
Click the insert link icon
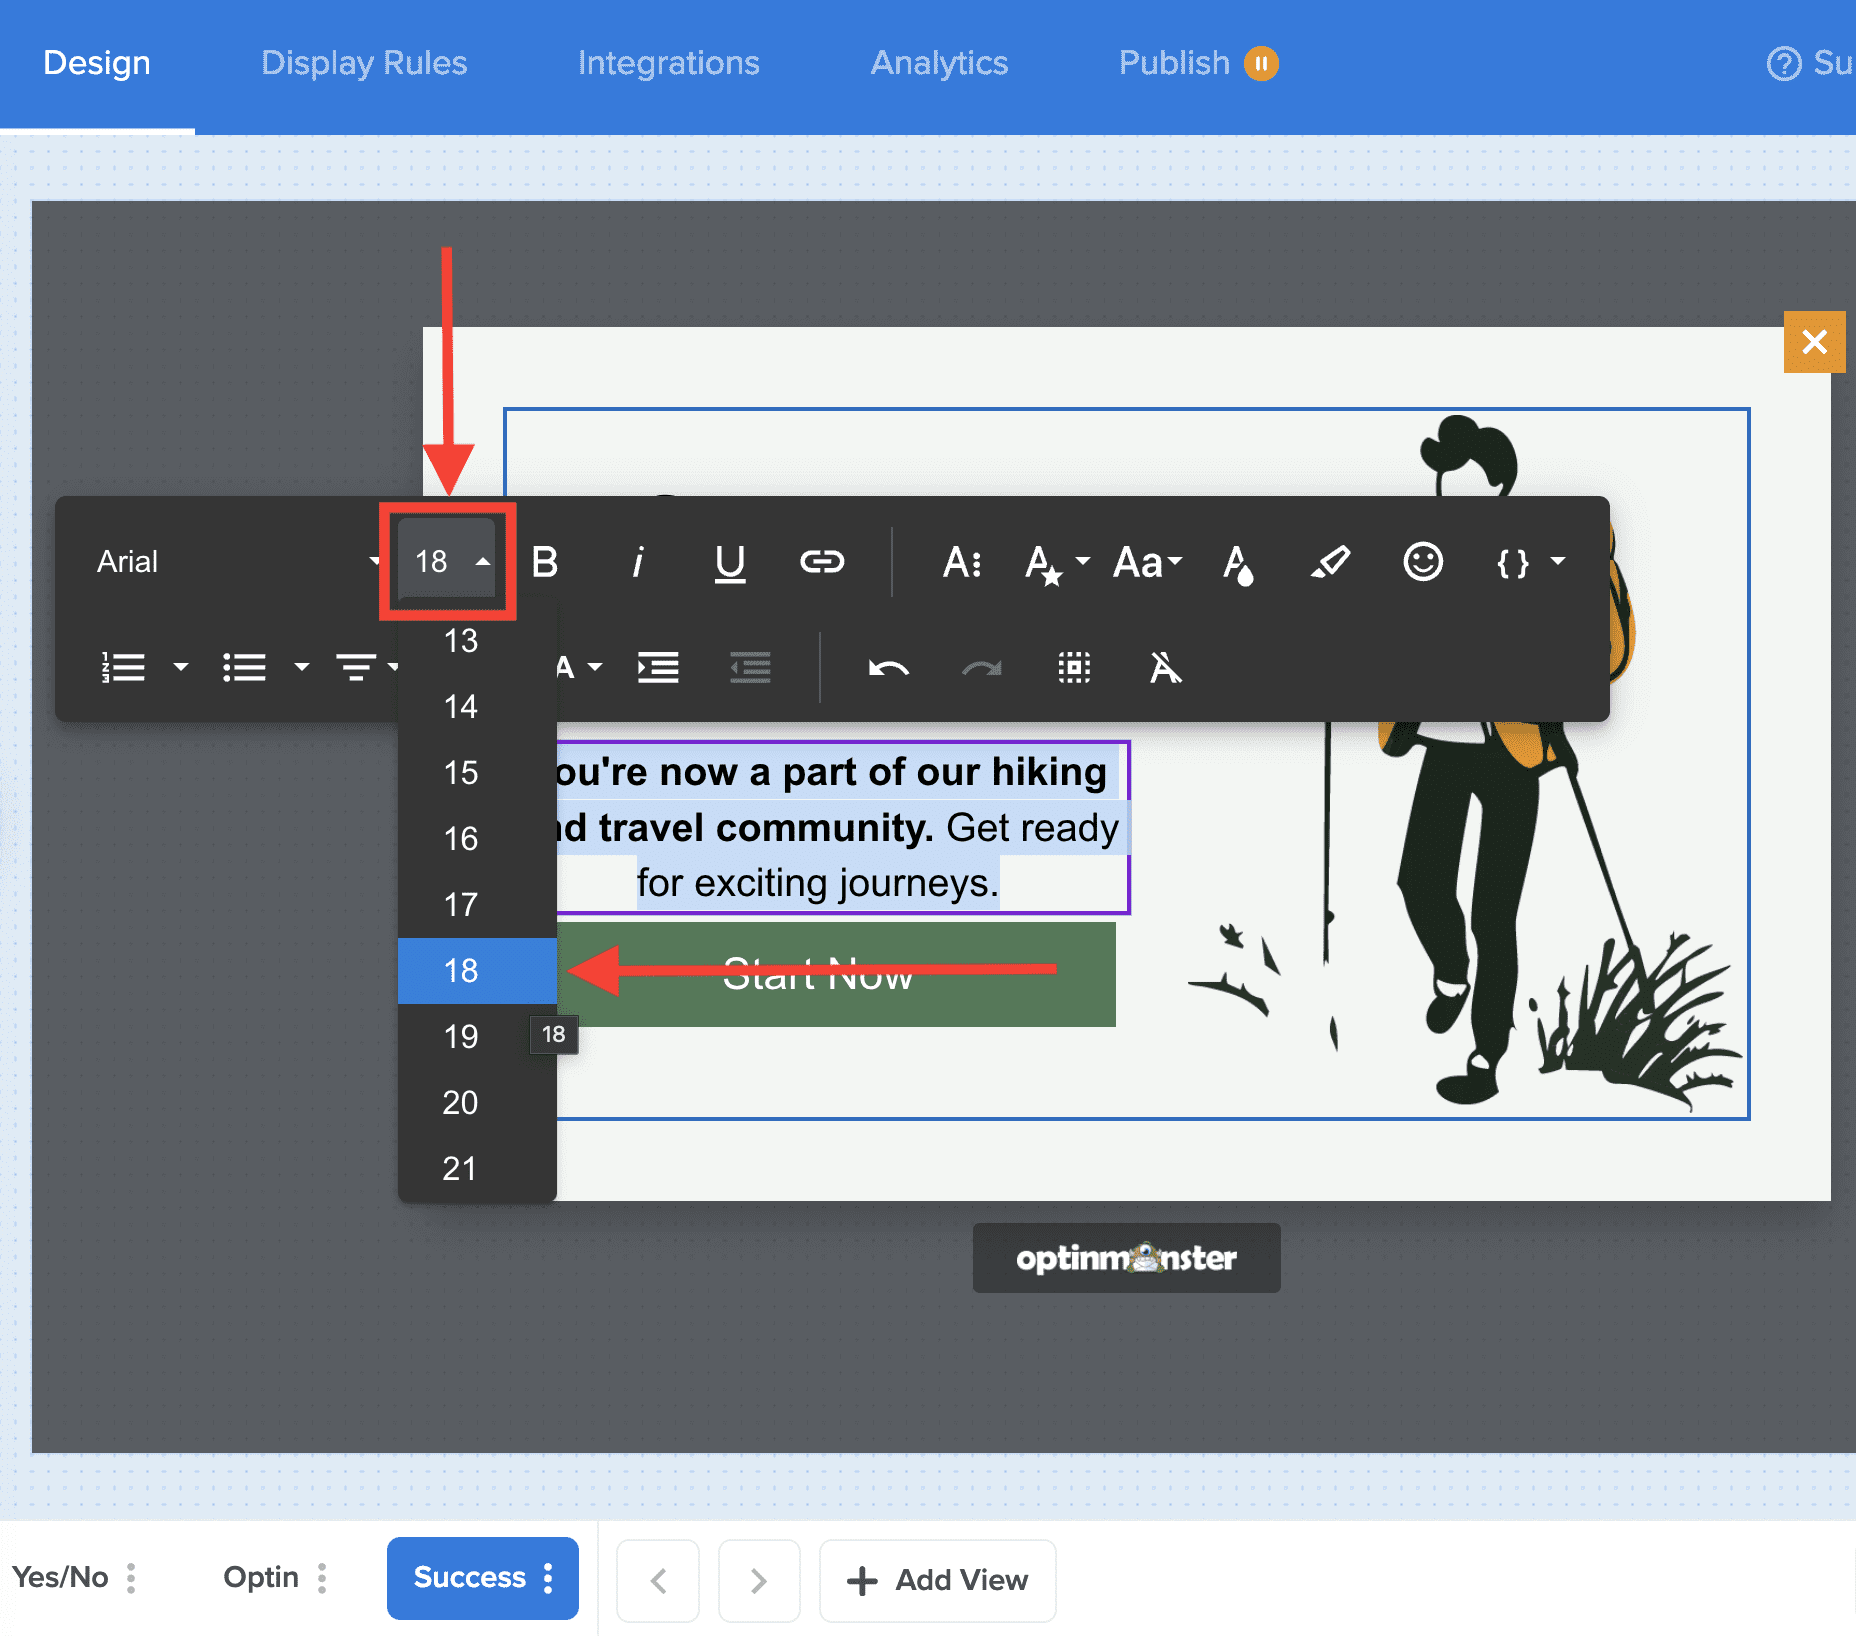point(822,562)
